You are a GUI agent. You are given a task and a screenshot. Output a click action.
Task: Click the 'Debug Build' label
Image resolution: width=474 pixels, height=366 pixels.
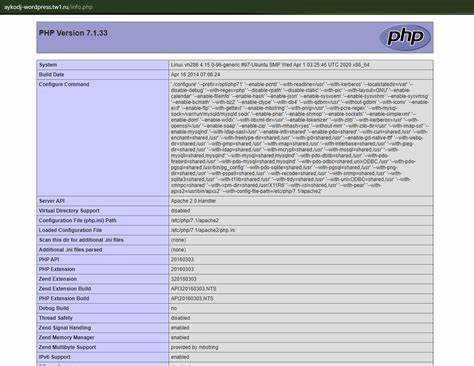[x=54, y=308]
